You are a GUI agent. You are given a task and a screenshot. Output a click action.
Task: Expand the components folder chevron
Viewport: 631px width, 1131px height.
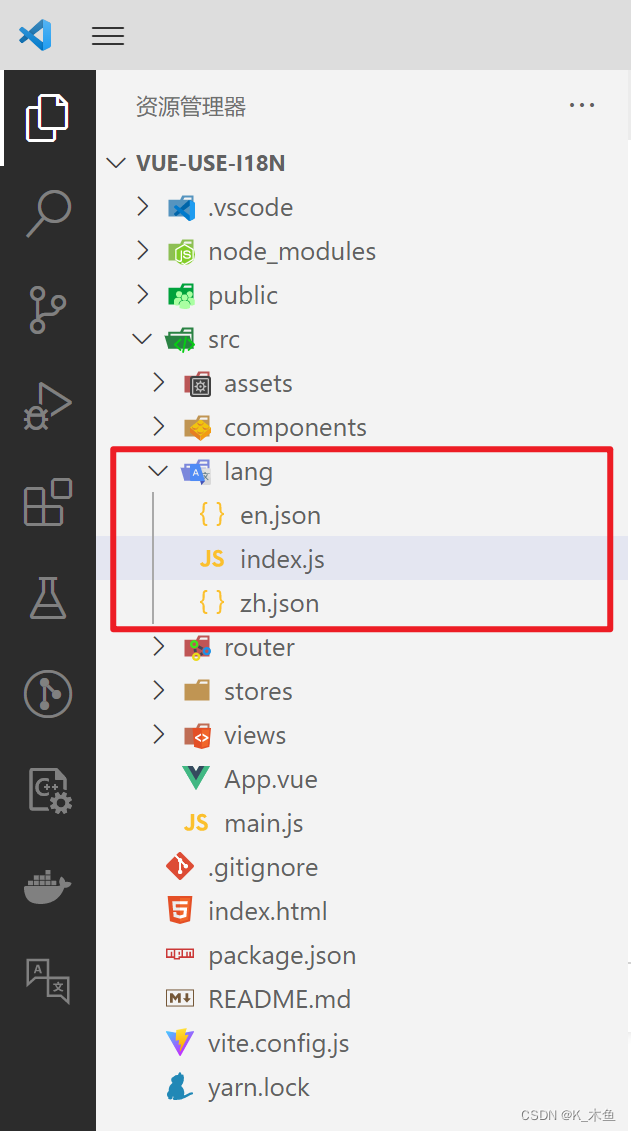(159, 427)
